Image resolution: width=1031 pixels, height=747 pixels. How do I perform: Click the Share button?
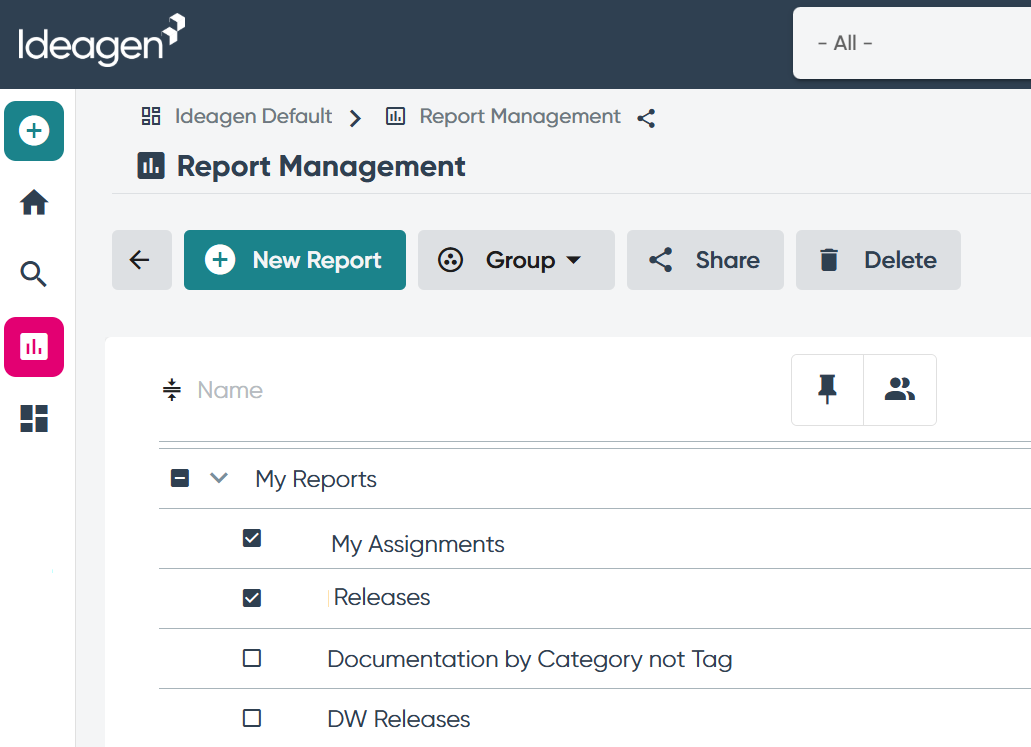pyautogui.click(x=705, y=260)
